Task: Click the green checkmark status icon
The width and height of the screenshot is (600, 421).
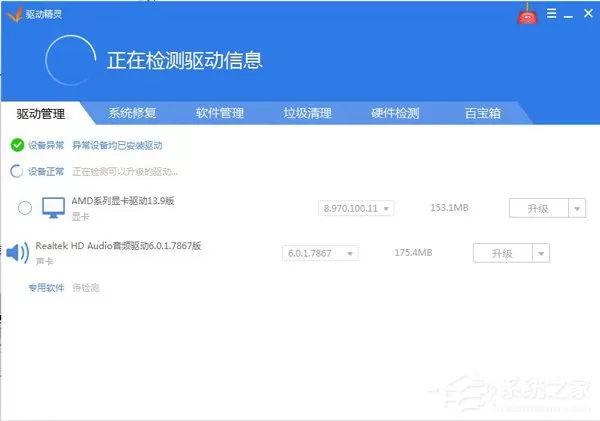Action: (17, 145)
